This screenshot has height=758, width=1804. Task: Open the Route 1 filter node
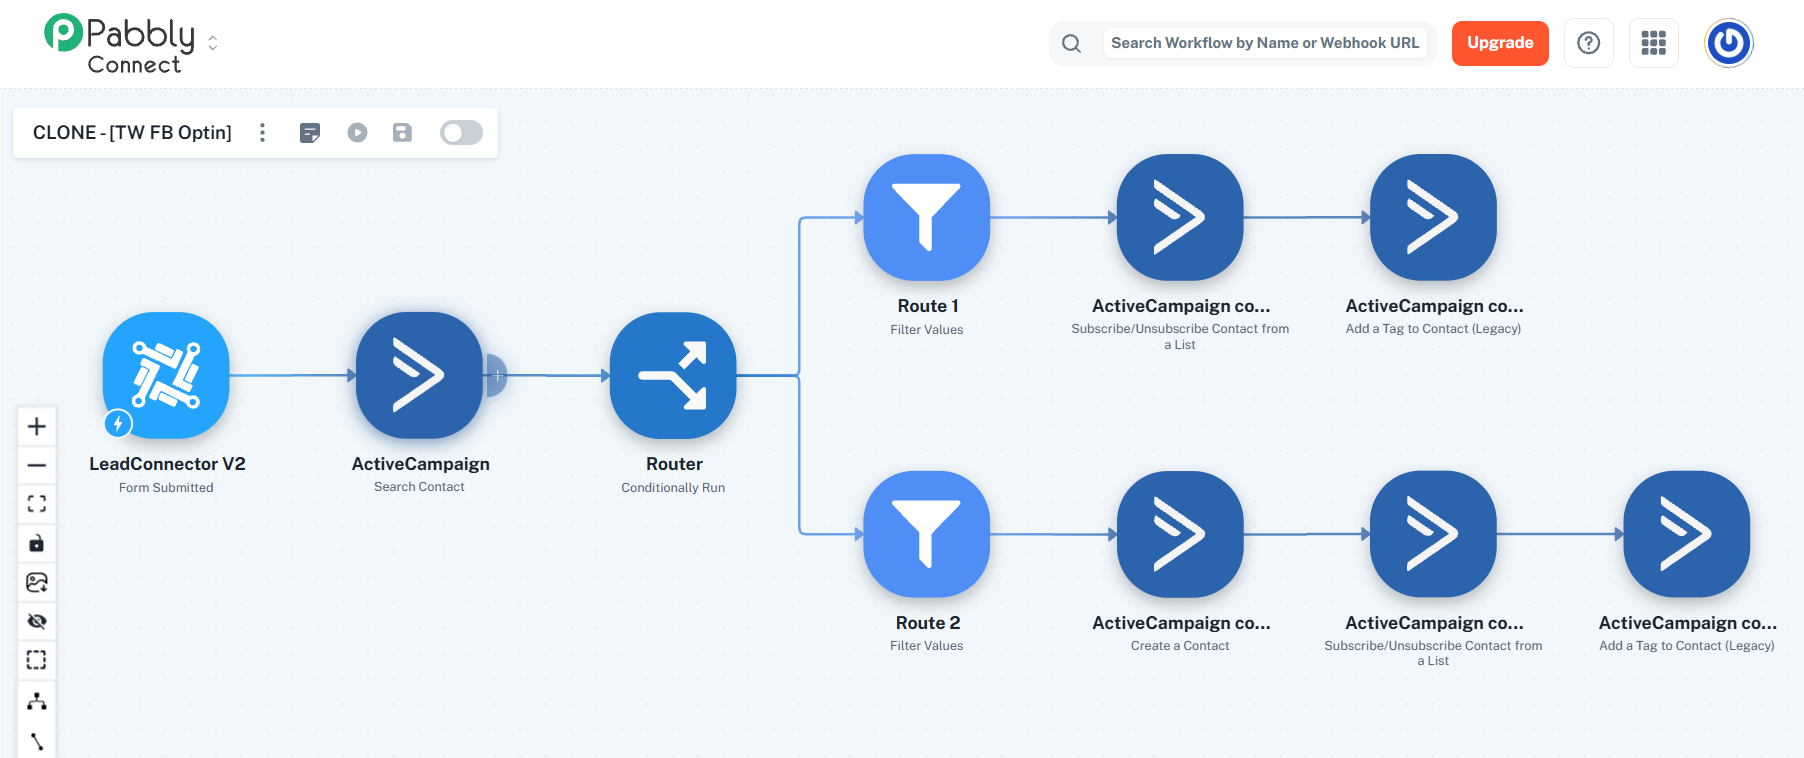tap(927, 217)
